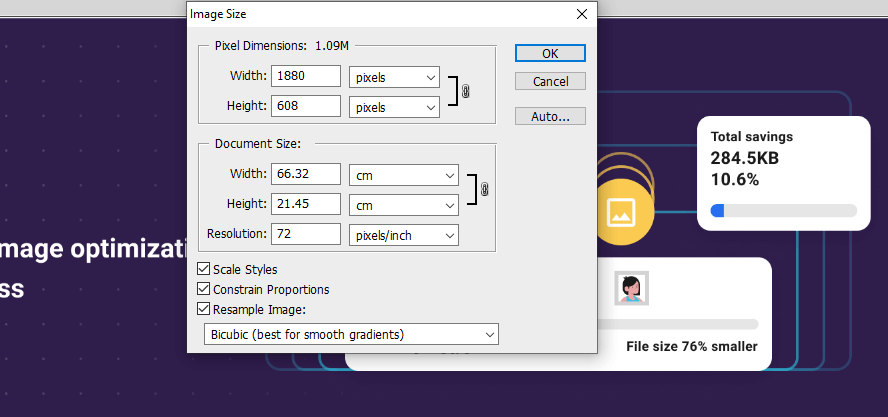Click Total savings progress bar
This screenshot has width=888, height=417.
tap(784, 211)
